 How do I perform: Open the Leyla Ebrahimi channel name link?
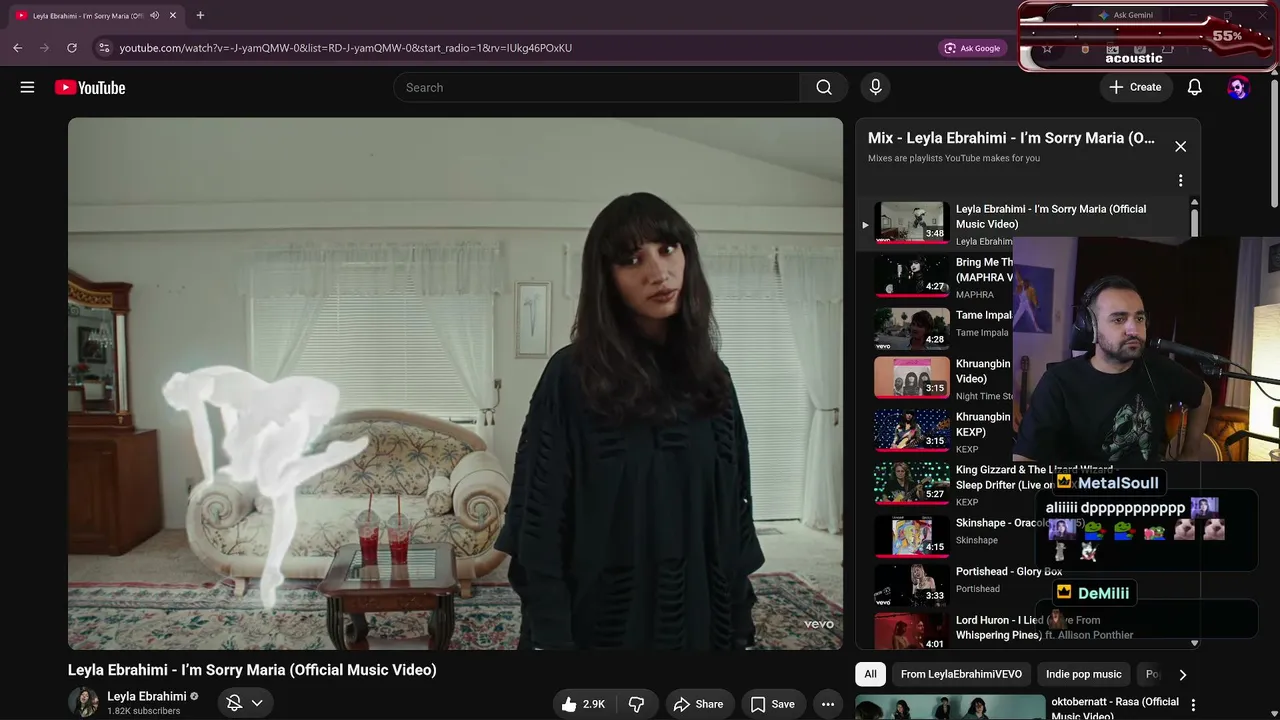click(147, 696)
